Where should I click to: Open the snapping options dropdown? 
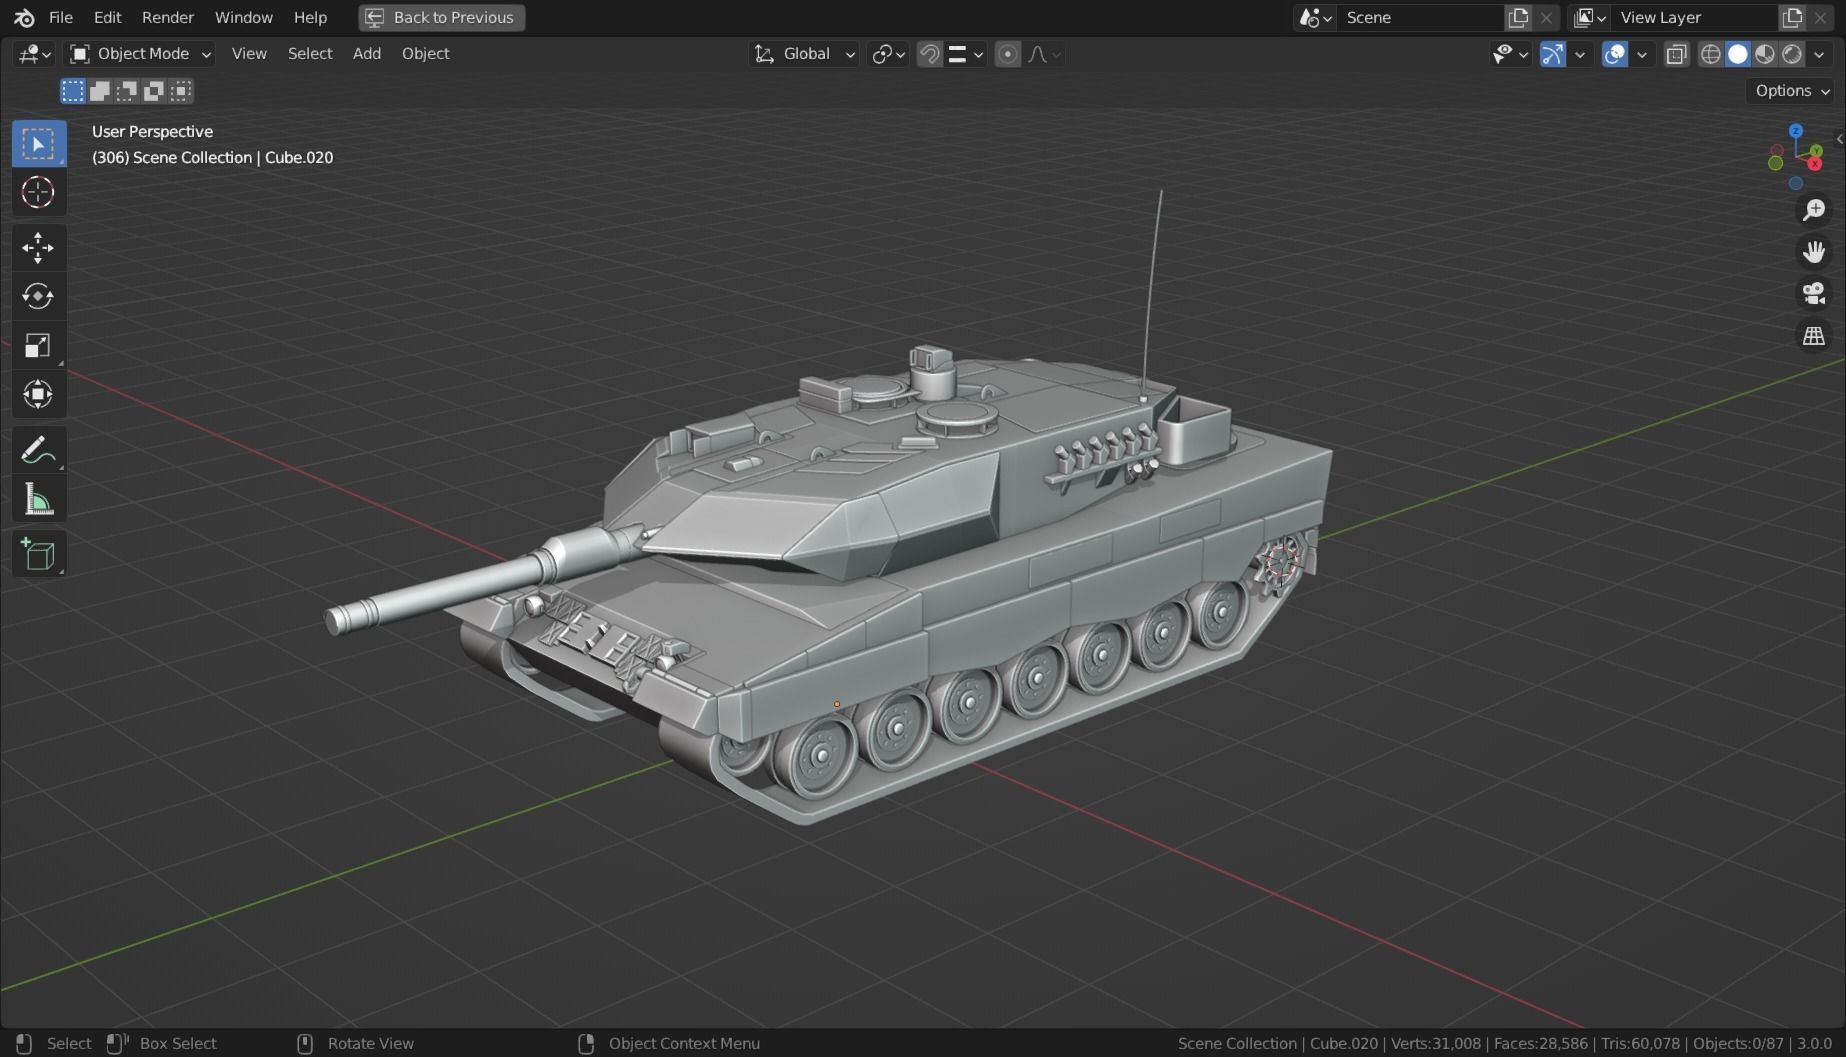(966, 54)
